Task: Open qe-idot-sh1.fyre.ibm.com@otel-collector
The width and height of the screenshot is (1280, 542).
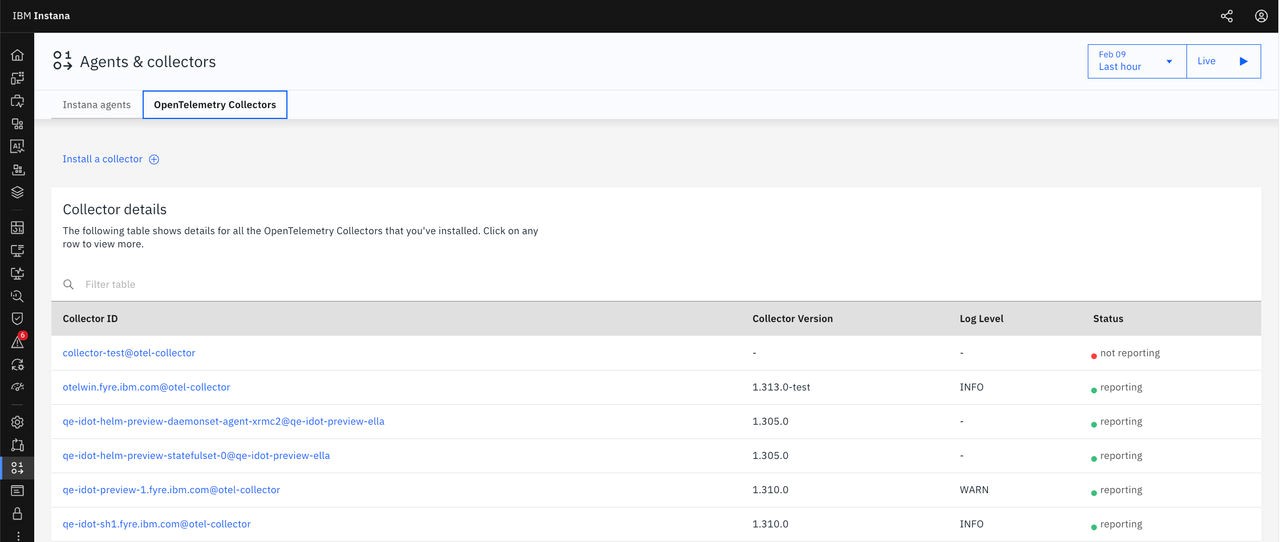Action: click(157, 524)
